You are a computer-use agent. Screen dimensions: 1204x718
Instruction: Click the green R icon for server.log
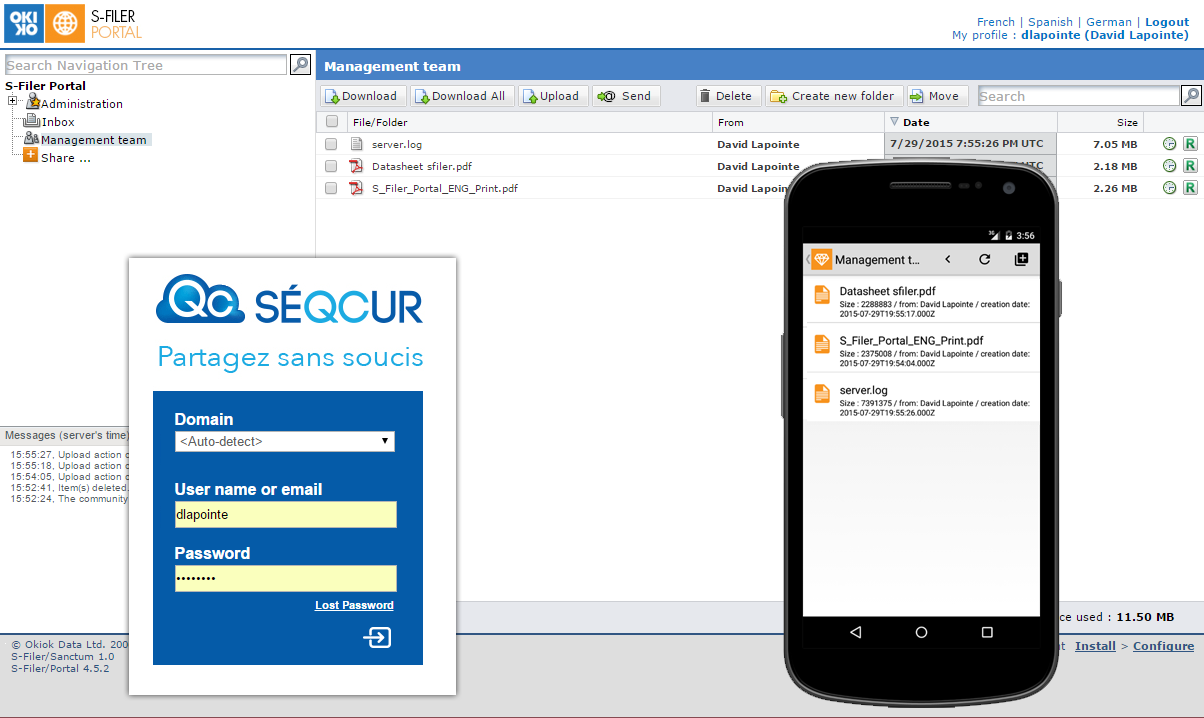click(1190, 144)
